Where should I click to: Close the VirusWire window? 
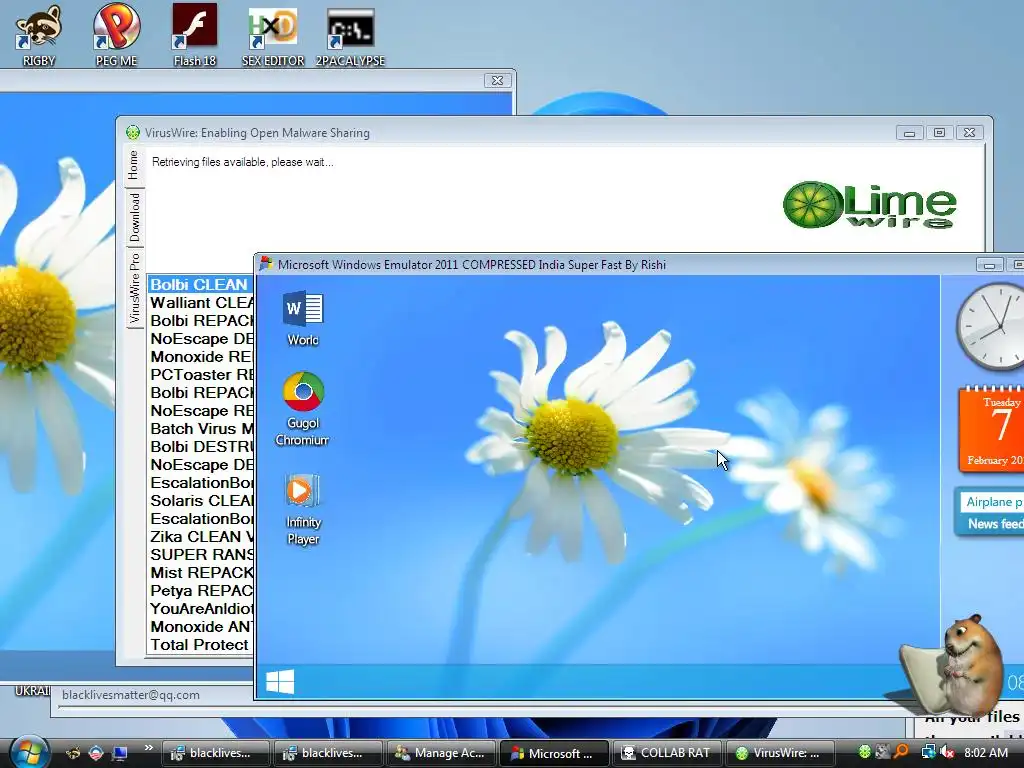tap(969, 133)
